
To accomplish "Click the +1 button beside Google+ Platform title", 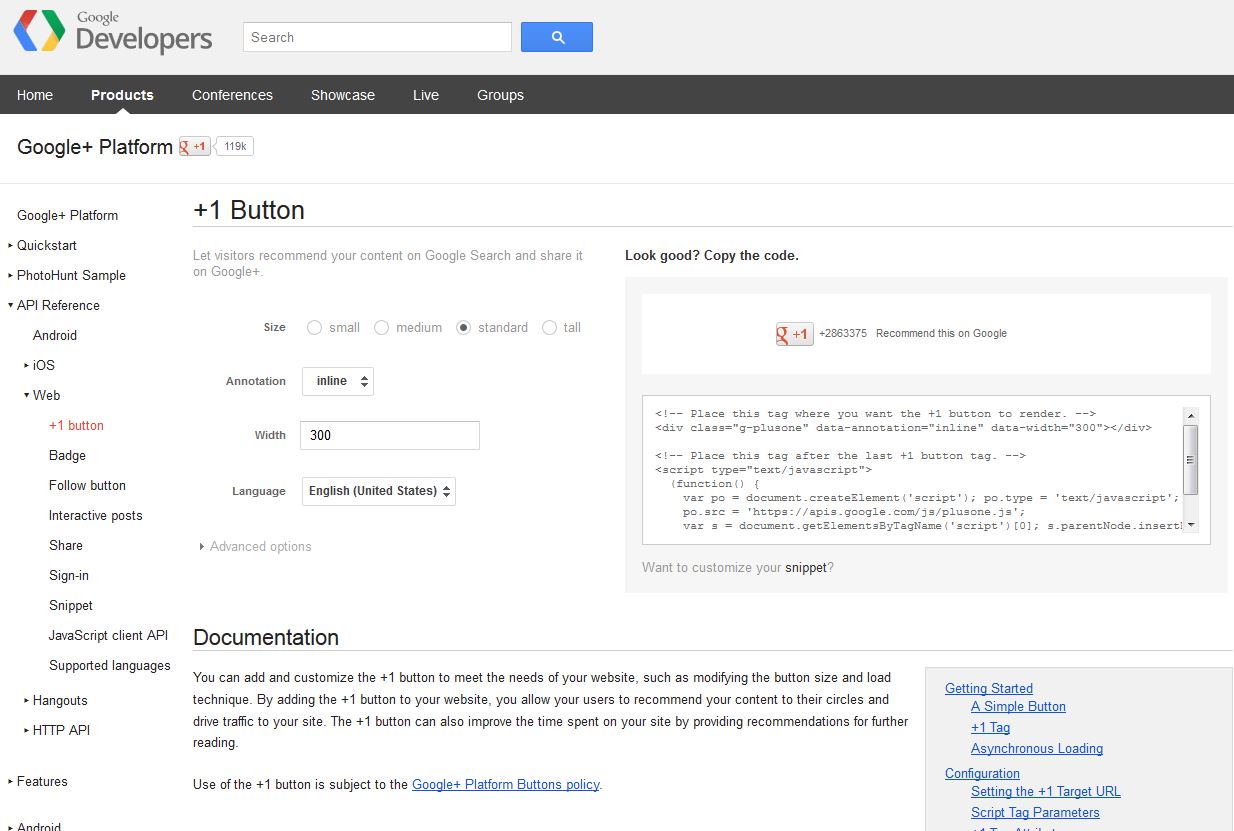I will tap(195, 147).
